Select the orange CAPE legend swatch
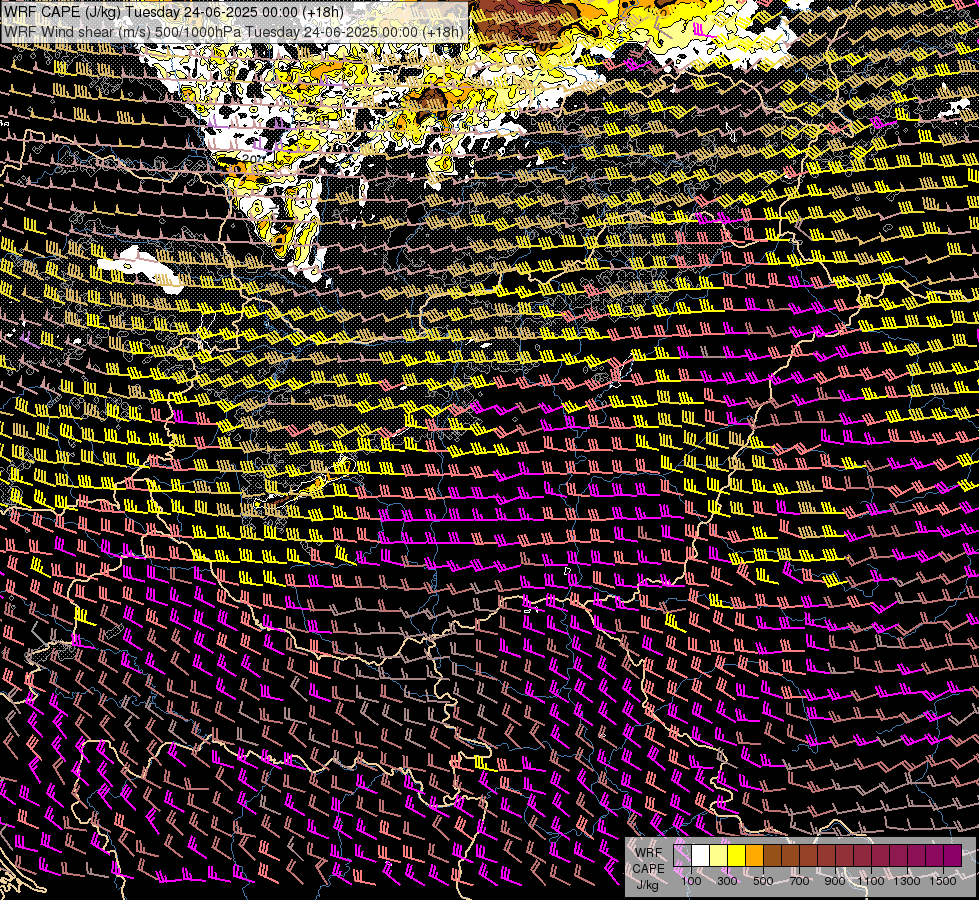The image size is (979, 900). (754, 856)
